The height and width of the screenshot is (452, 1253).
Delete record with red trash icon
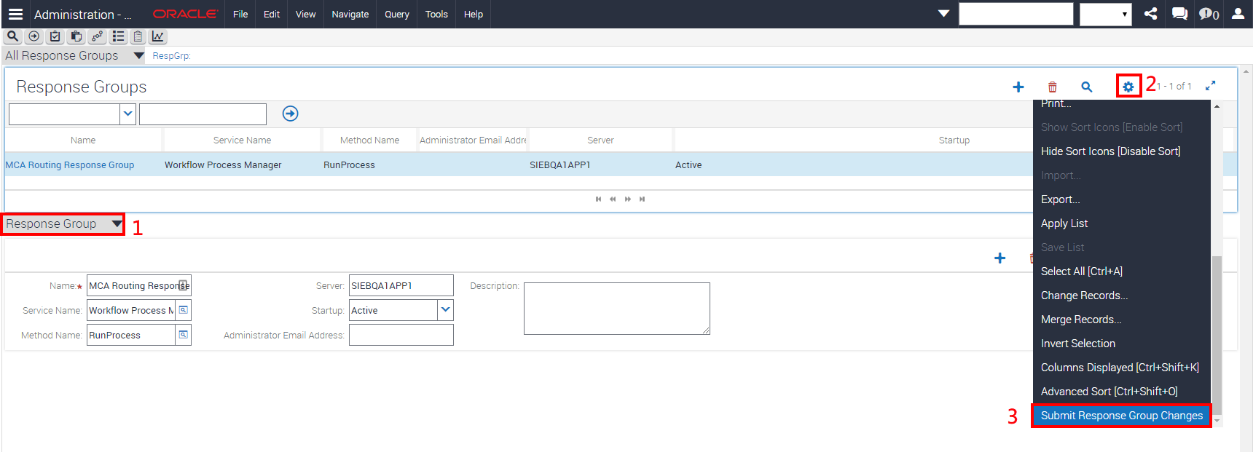1052,87
